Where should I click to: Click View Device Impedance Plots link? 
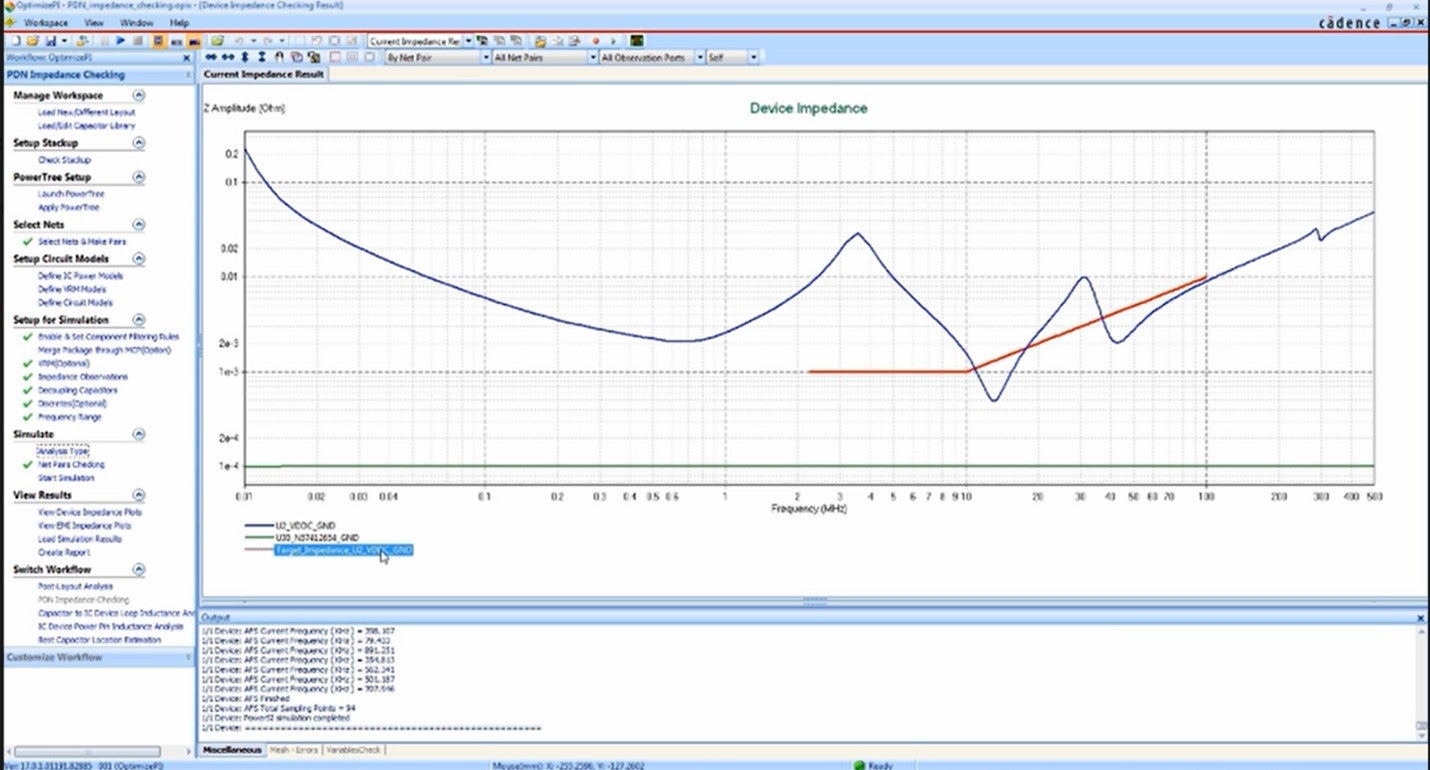point(90,512)
